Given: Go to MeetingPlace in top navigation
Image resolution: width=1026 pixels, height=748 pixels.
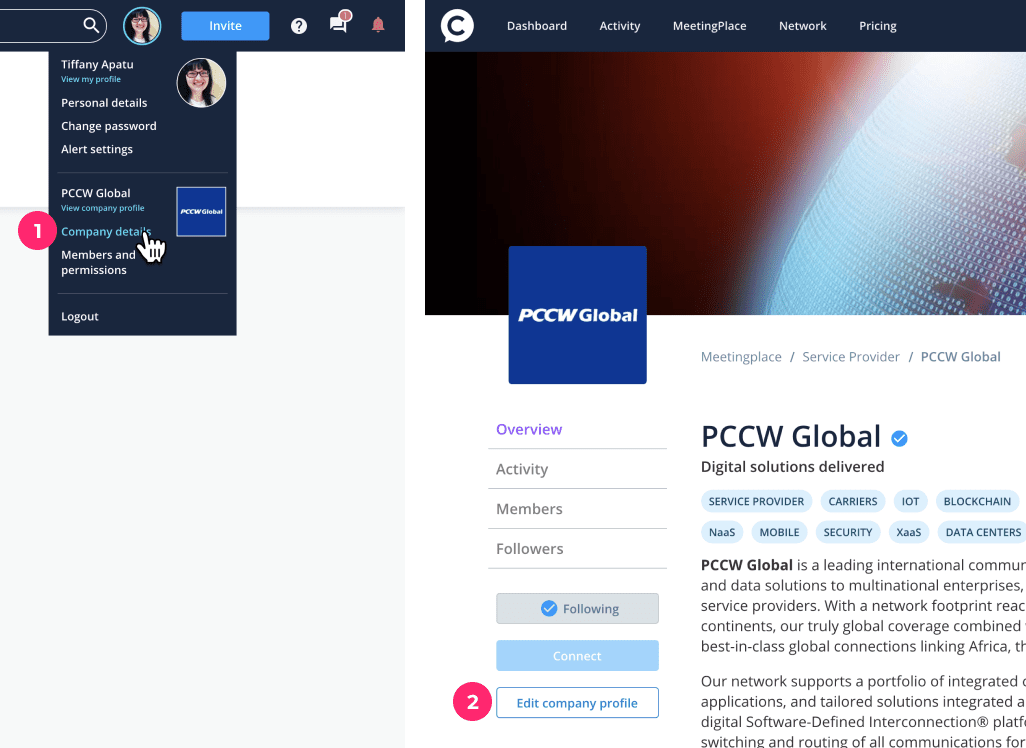Looking at the screenshot, I should pos(709,26).
